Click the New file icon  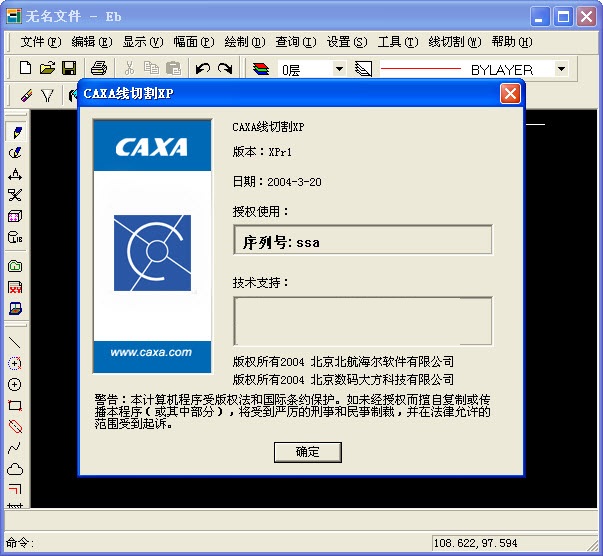[x=26, y=68]
